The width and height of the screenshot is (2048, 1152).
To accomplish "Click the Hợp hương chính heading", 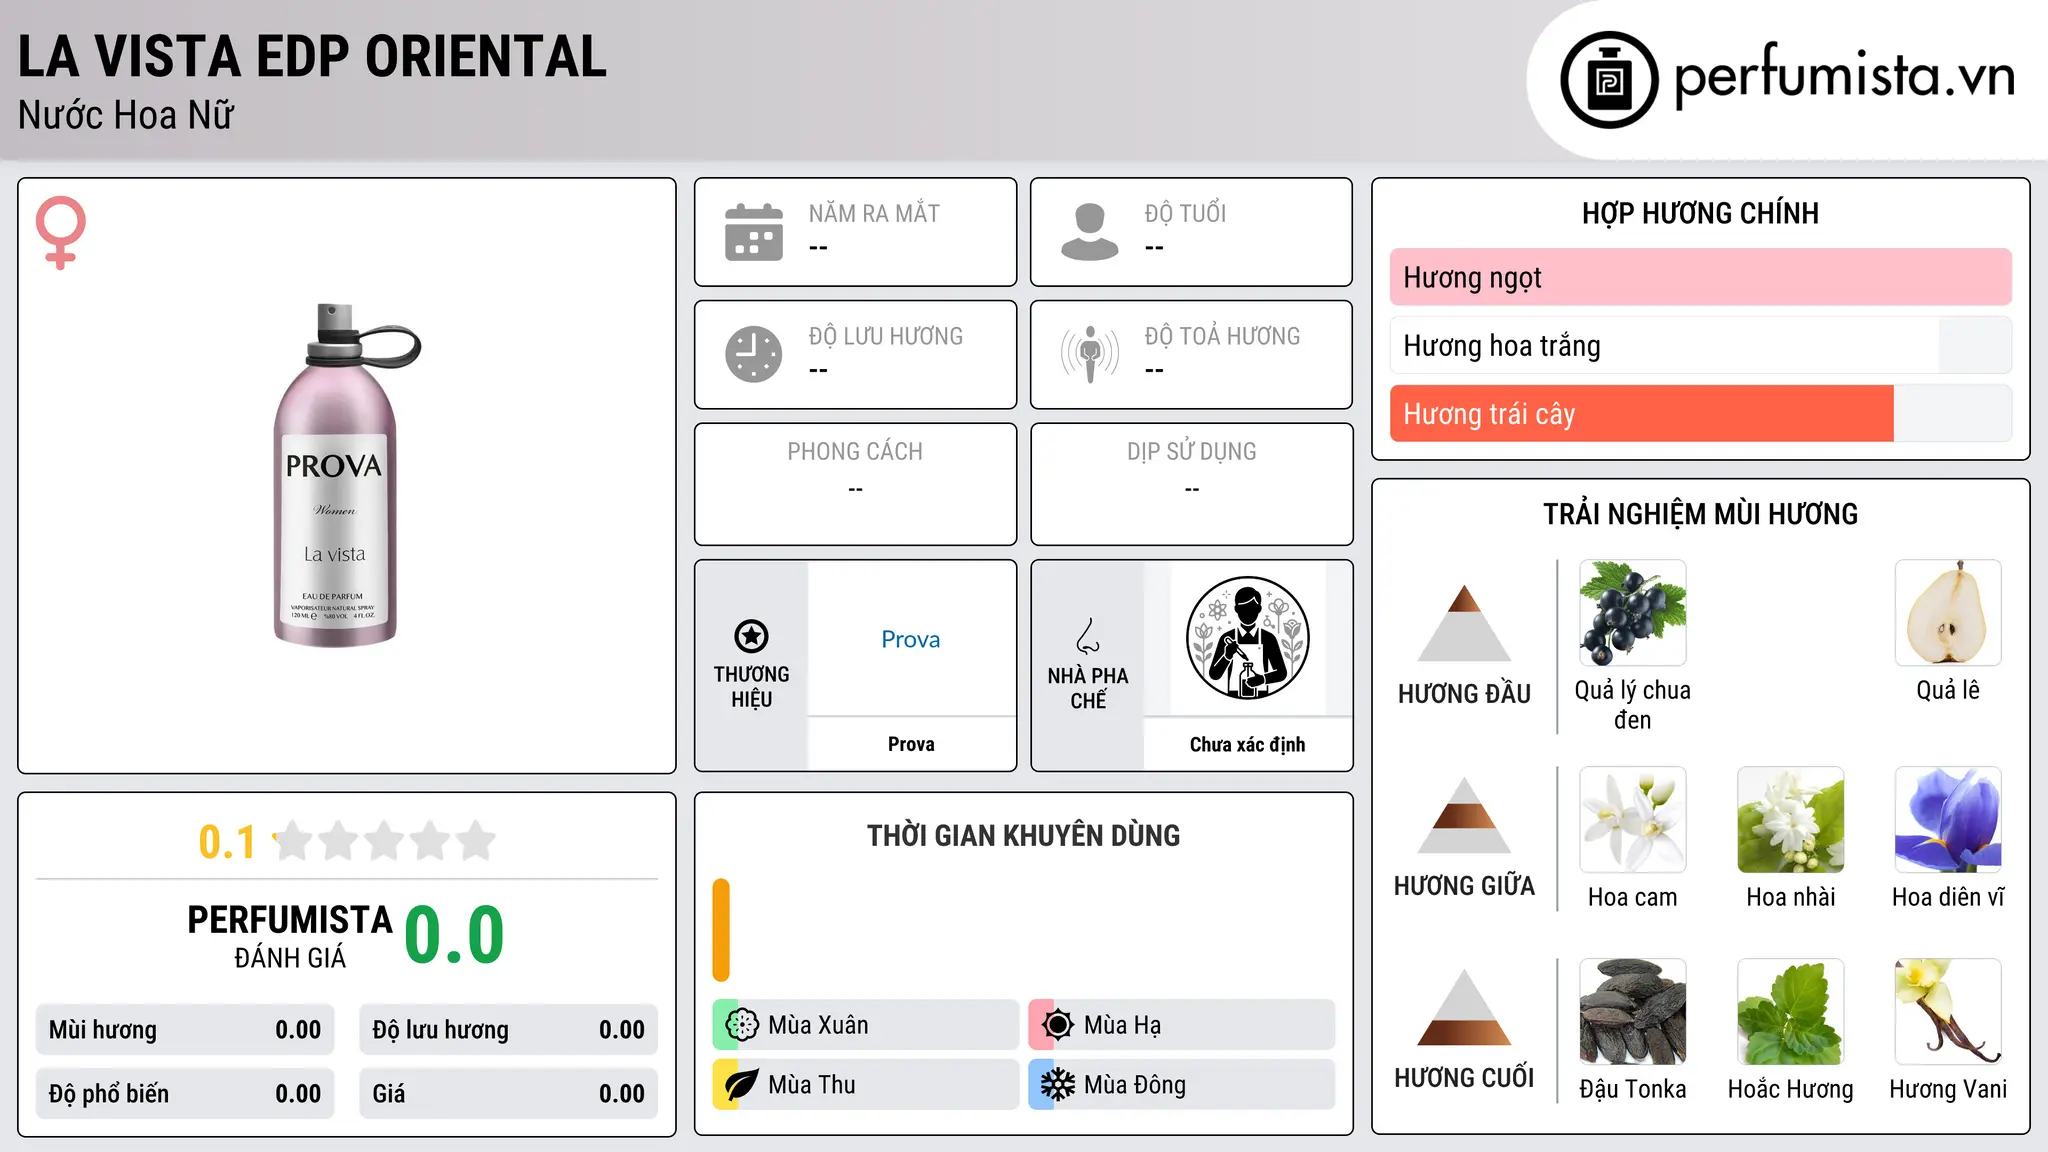I will (1700, 213).
